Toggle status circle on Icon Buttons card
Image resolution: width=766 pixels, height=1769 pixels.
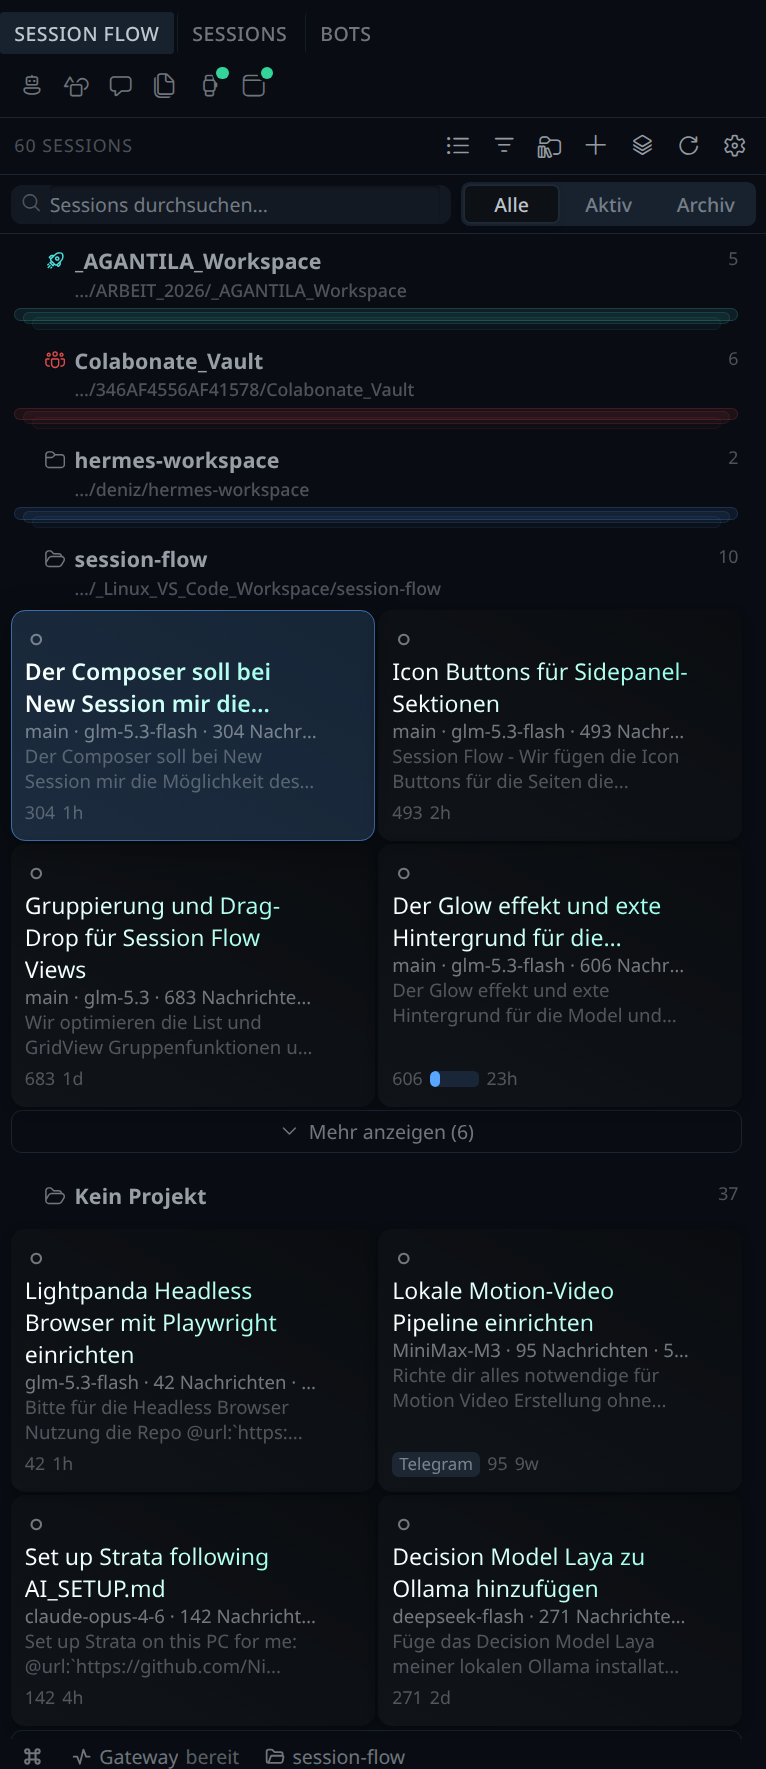pyautogui.click(x=404, y=639)
